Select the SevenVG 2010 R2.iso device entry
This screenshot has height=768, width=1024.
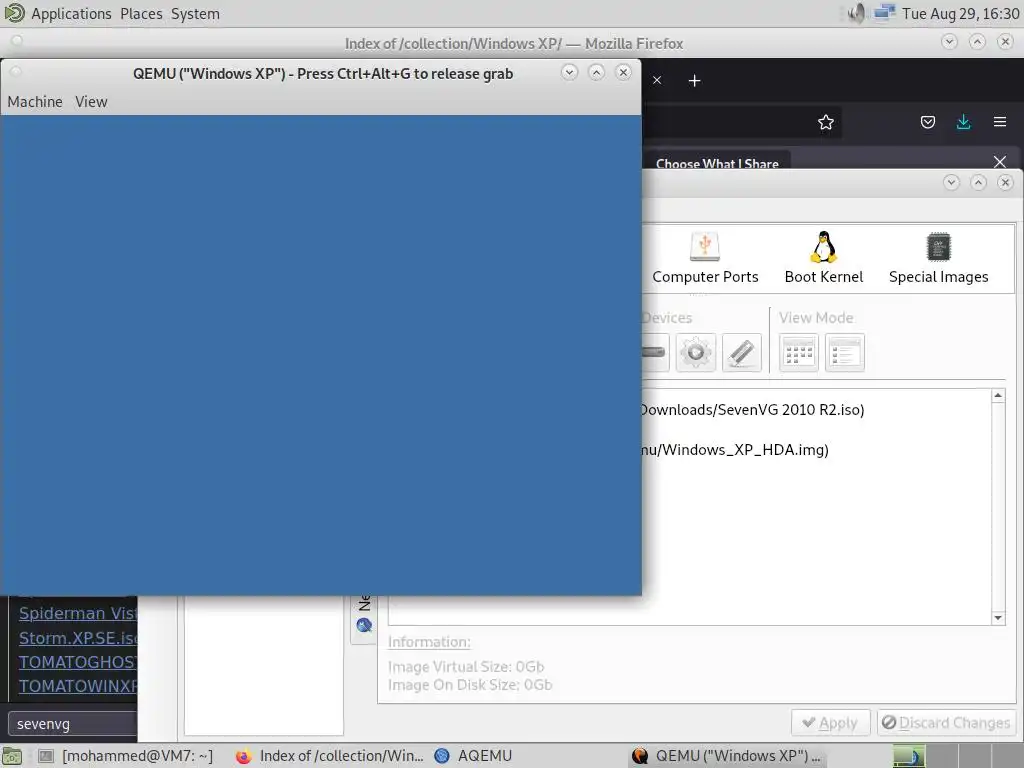pyautogui.click(x=751, y=409)
